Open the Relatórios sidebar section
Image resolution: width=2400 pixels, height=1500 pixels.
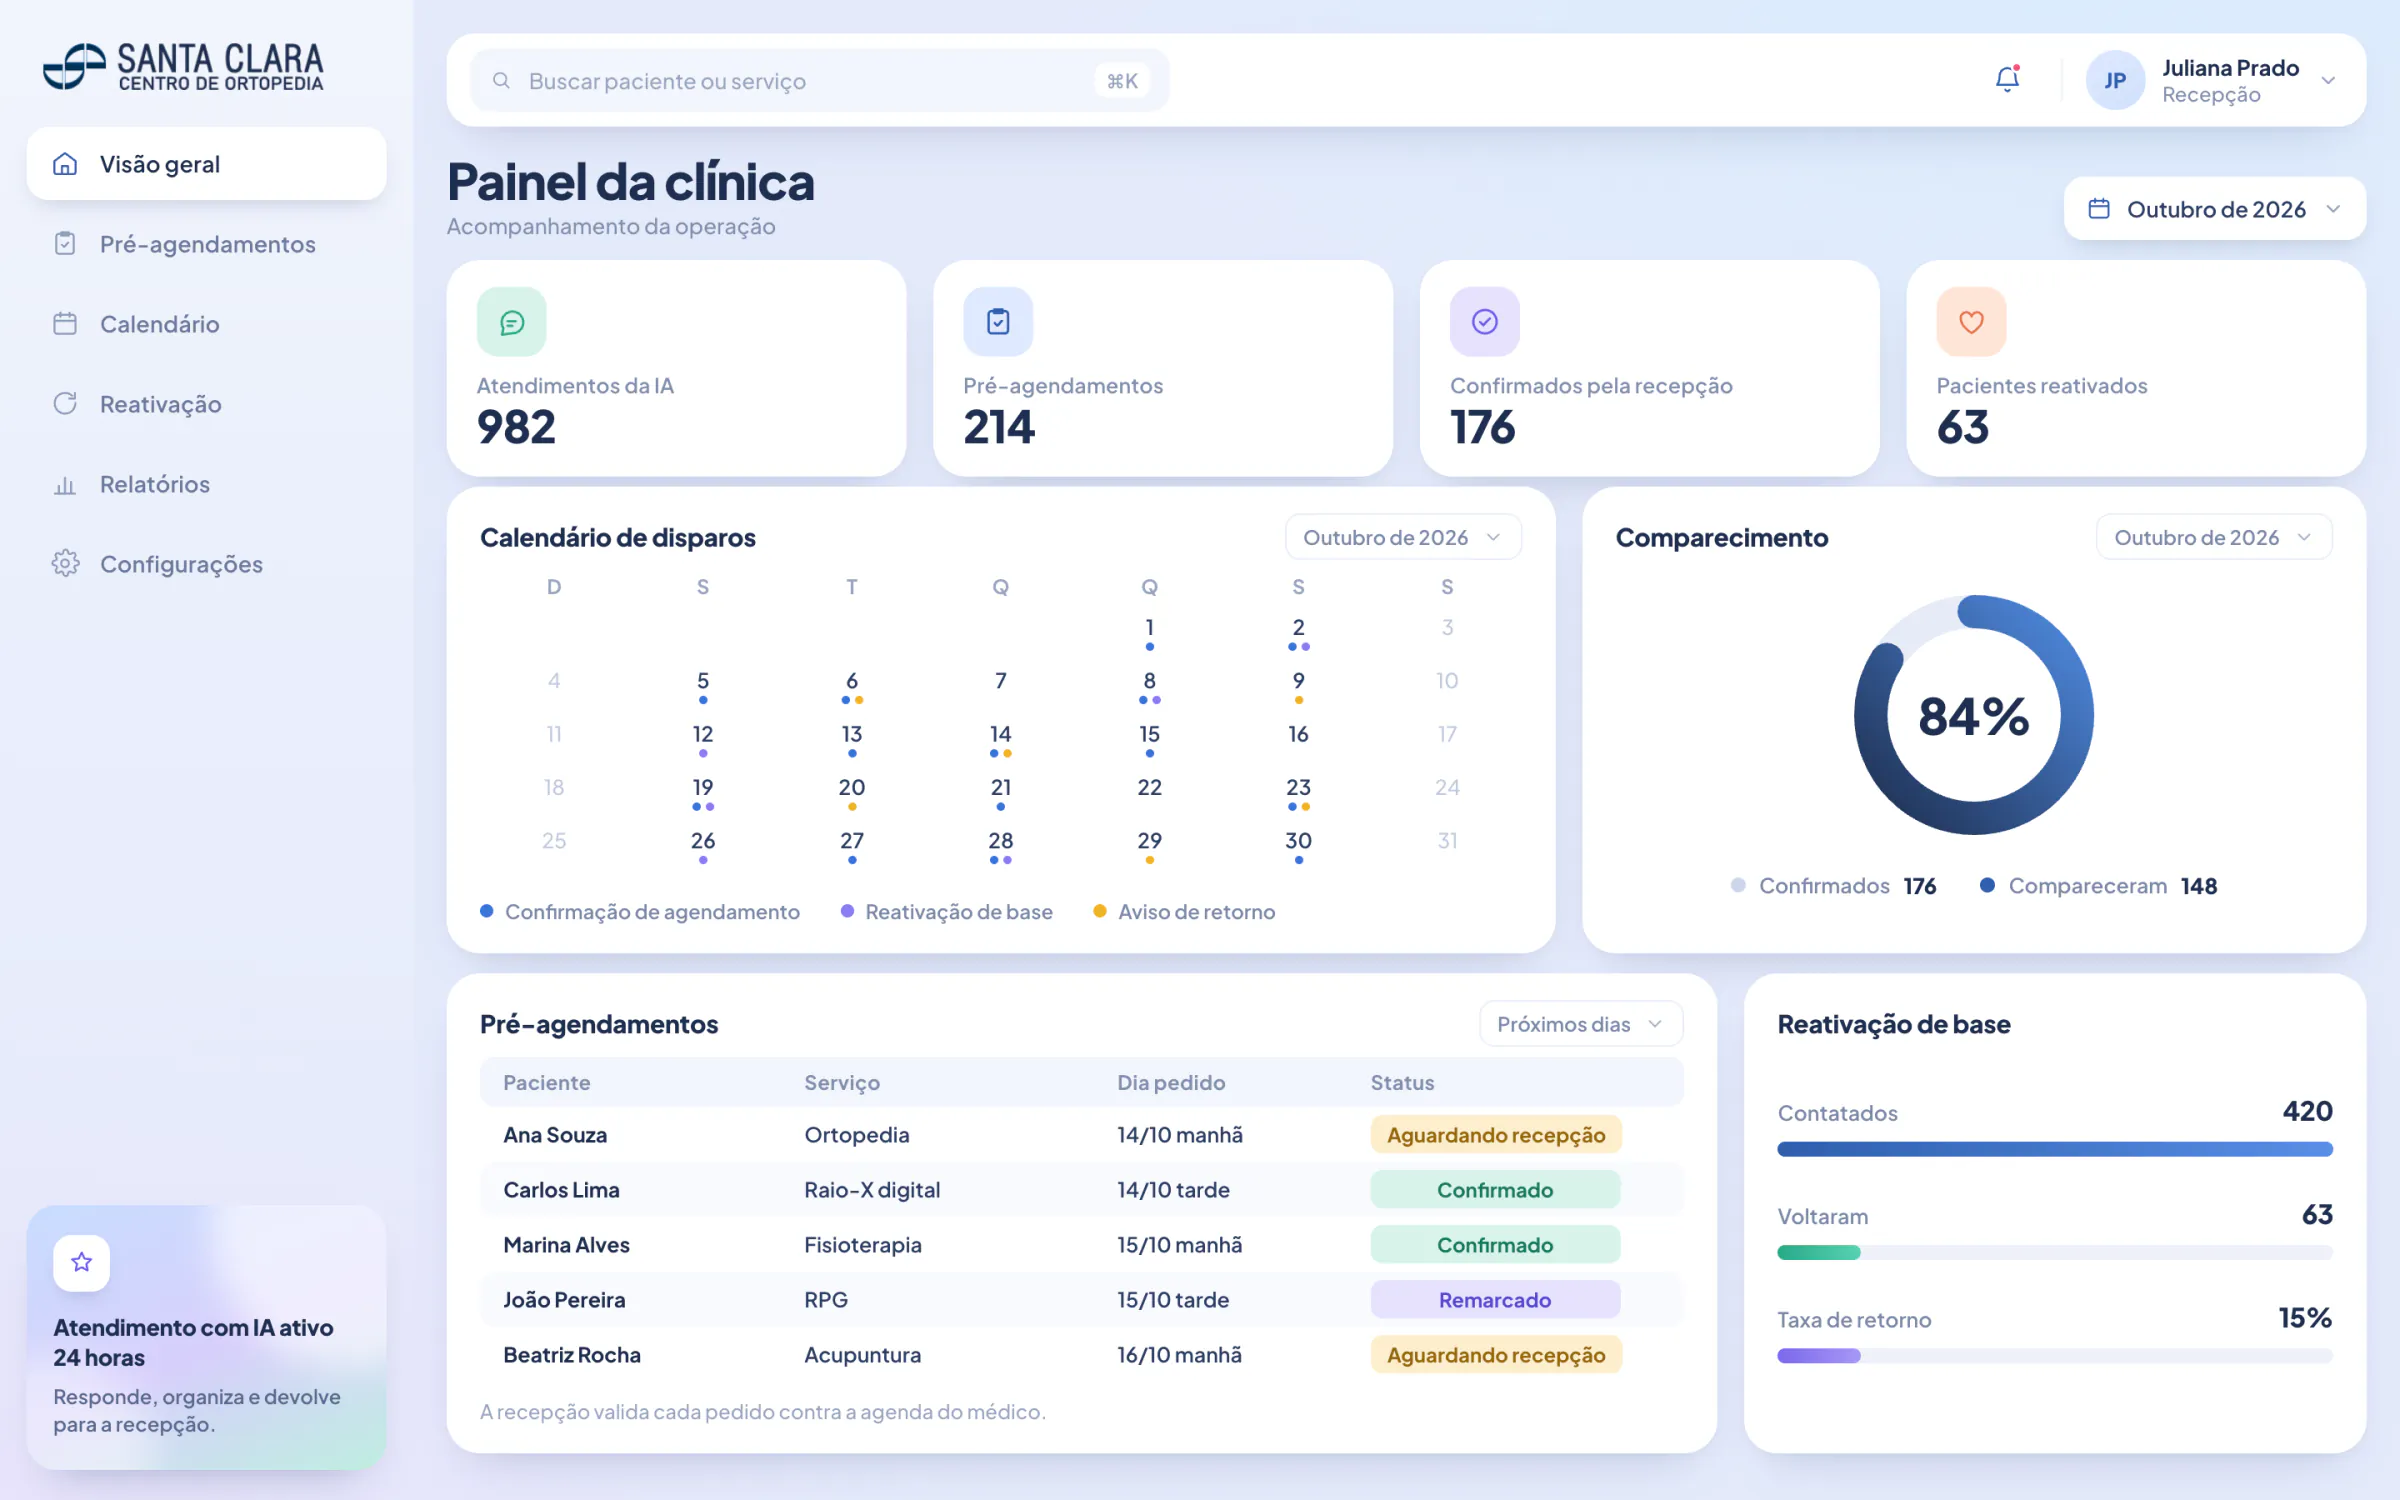[x=206, y=484]
